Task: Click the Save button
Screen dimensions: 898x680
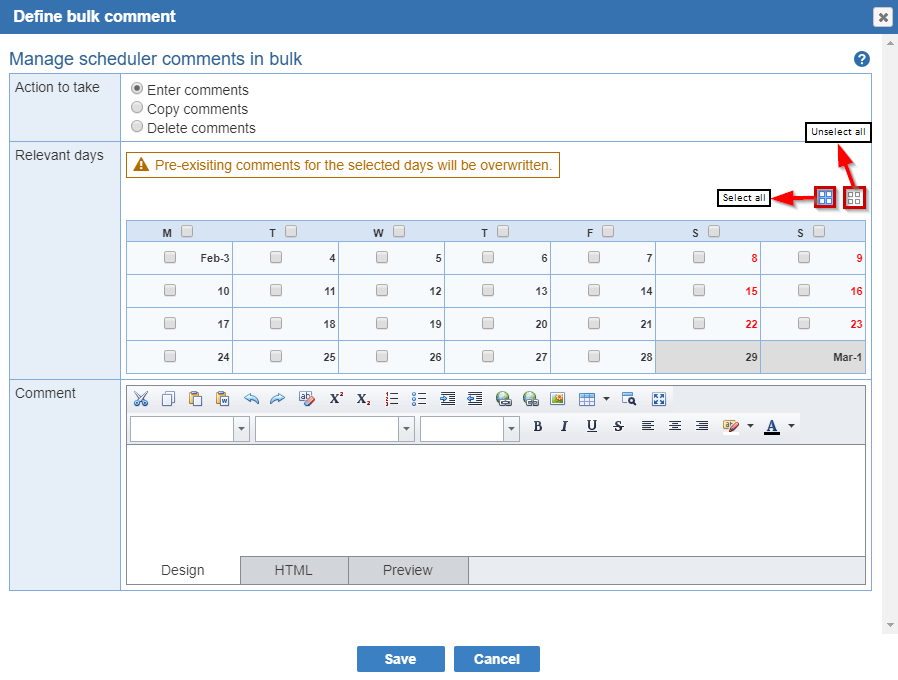Action: (x=400, y=659)
